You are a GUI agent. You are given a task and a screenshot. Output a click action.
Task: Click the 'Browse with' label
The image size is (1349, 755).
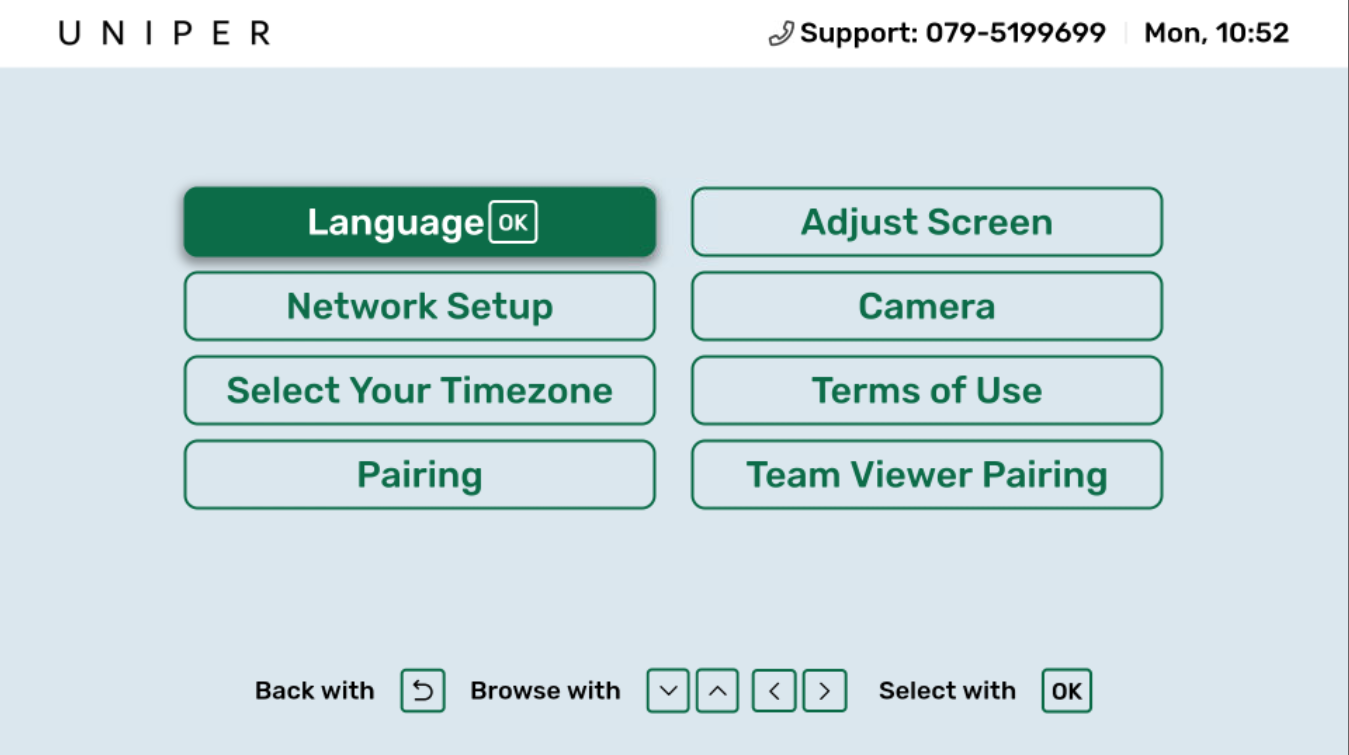click(545, 691)
